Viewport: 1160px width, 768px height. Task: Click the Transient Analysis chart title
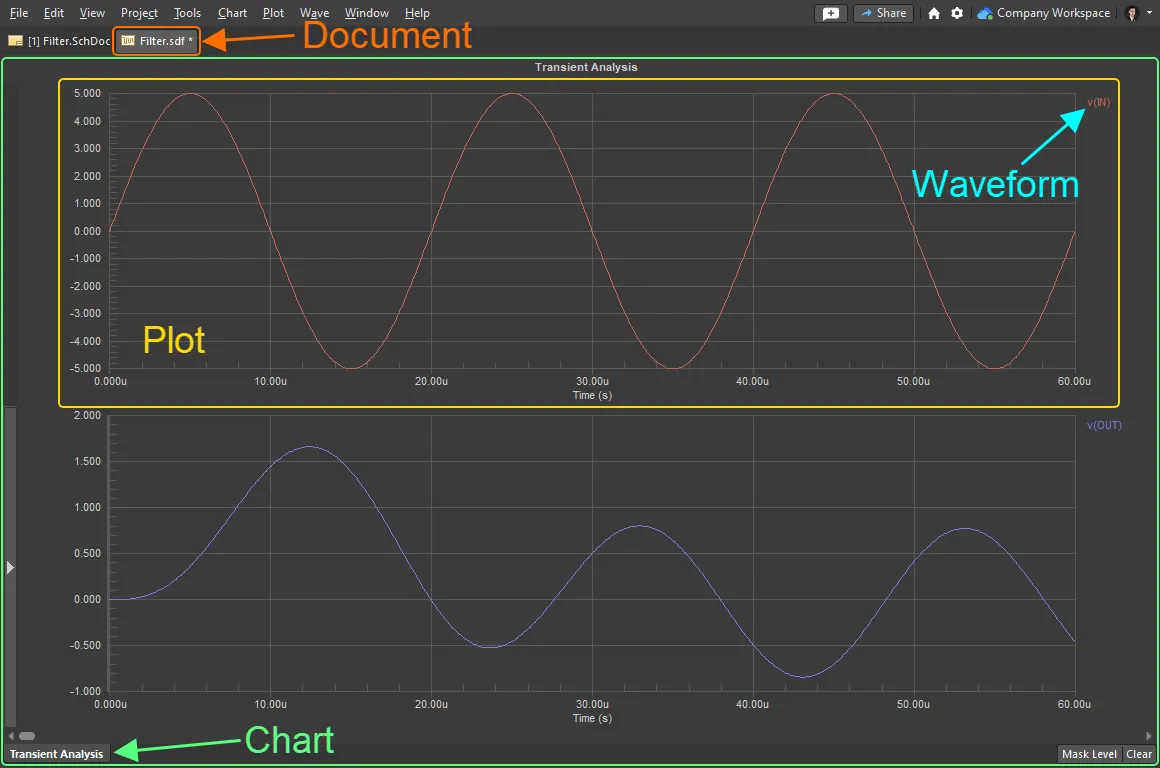[586, 67]
